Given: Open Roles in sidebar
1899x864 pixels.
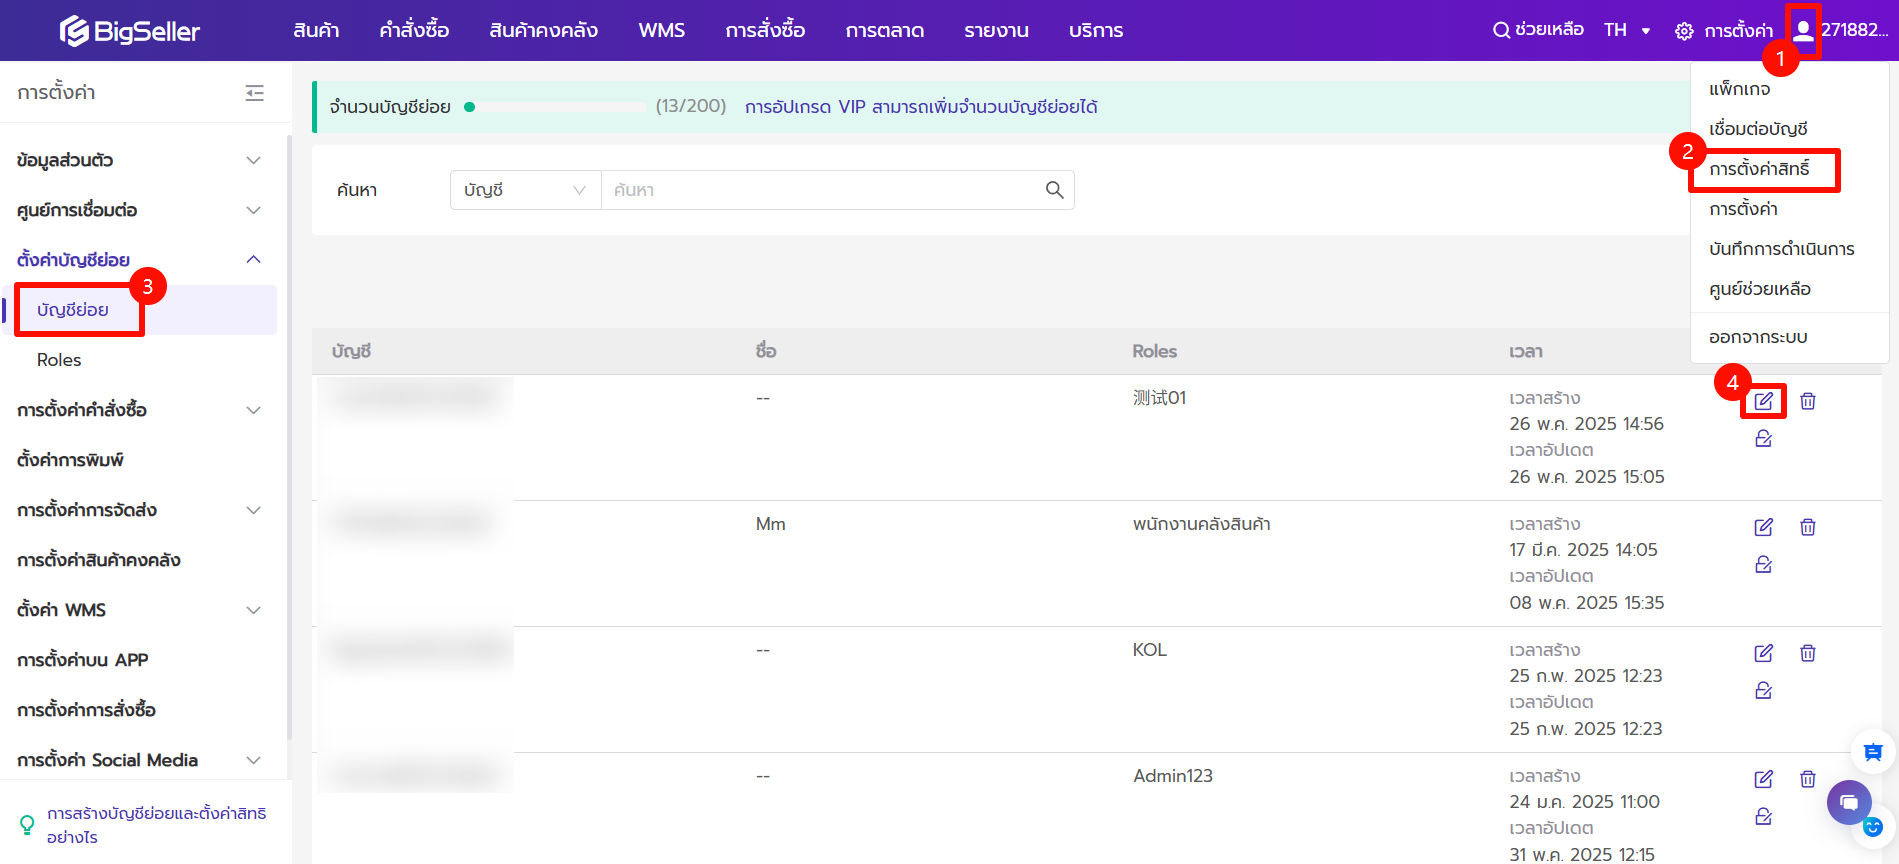Looking at the screenshot, I should (x=59, y=360).
